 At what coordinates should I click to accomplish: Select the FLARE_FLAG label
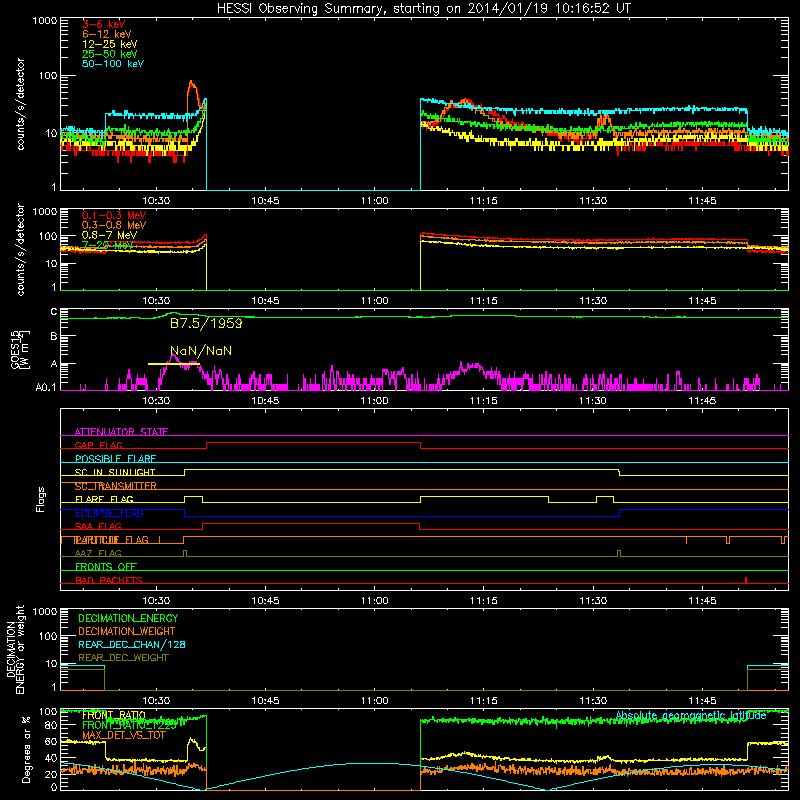click(x=104, y=499)
